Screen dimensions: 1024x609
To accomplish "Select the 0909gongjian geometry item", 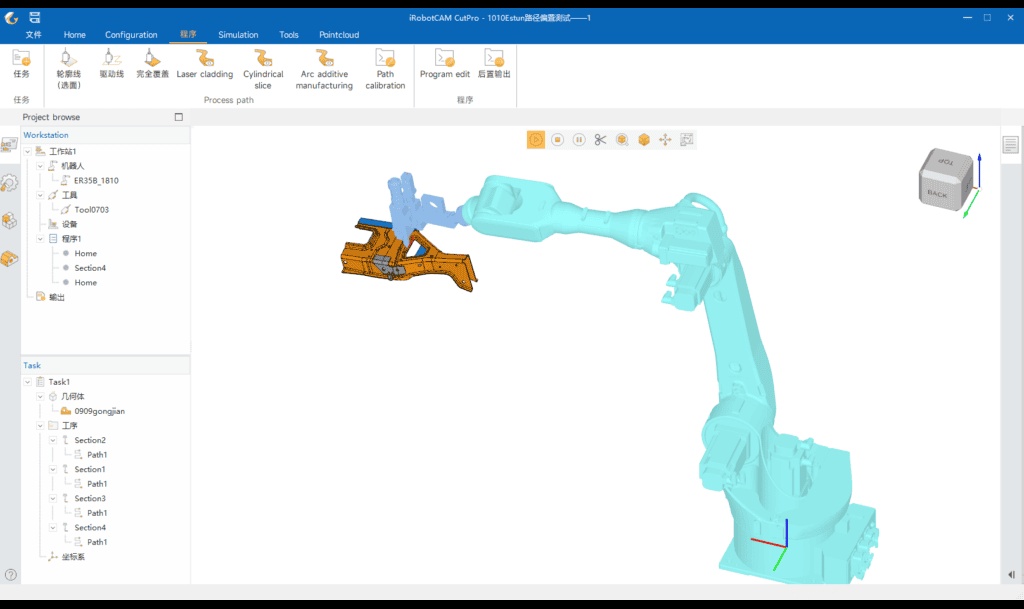I will click(x=99, y=411).
